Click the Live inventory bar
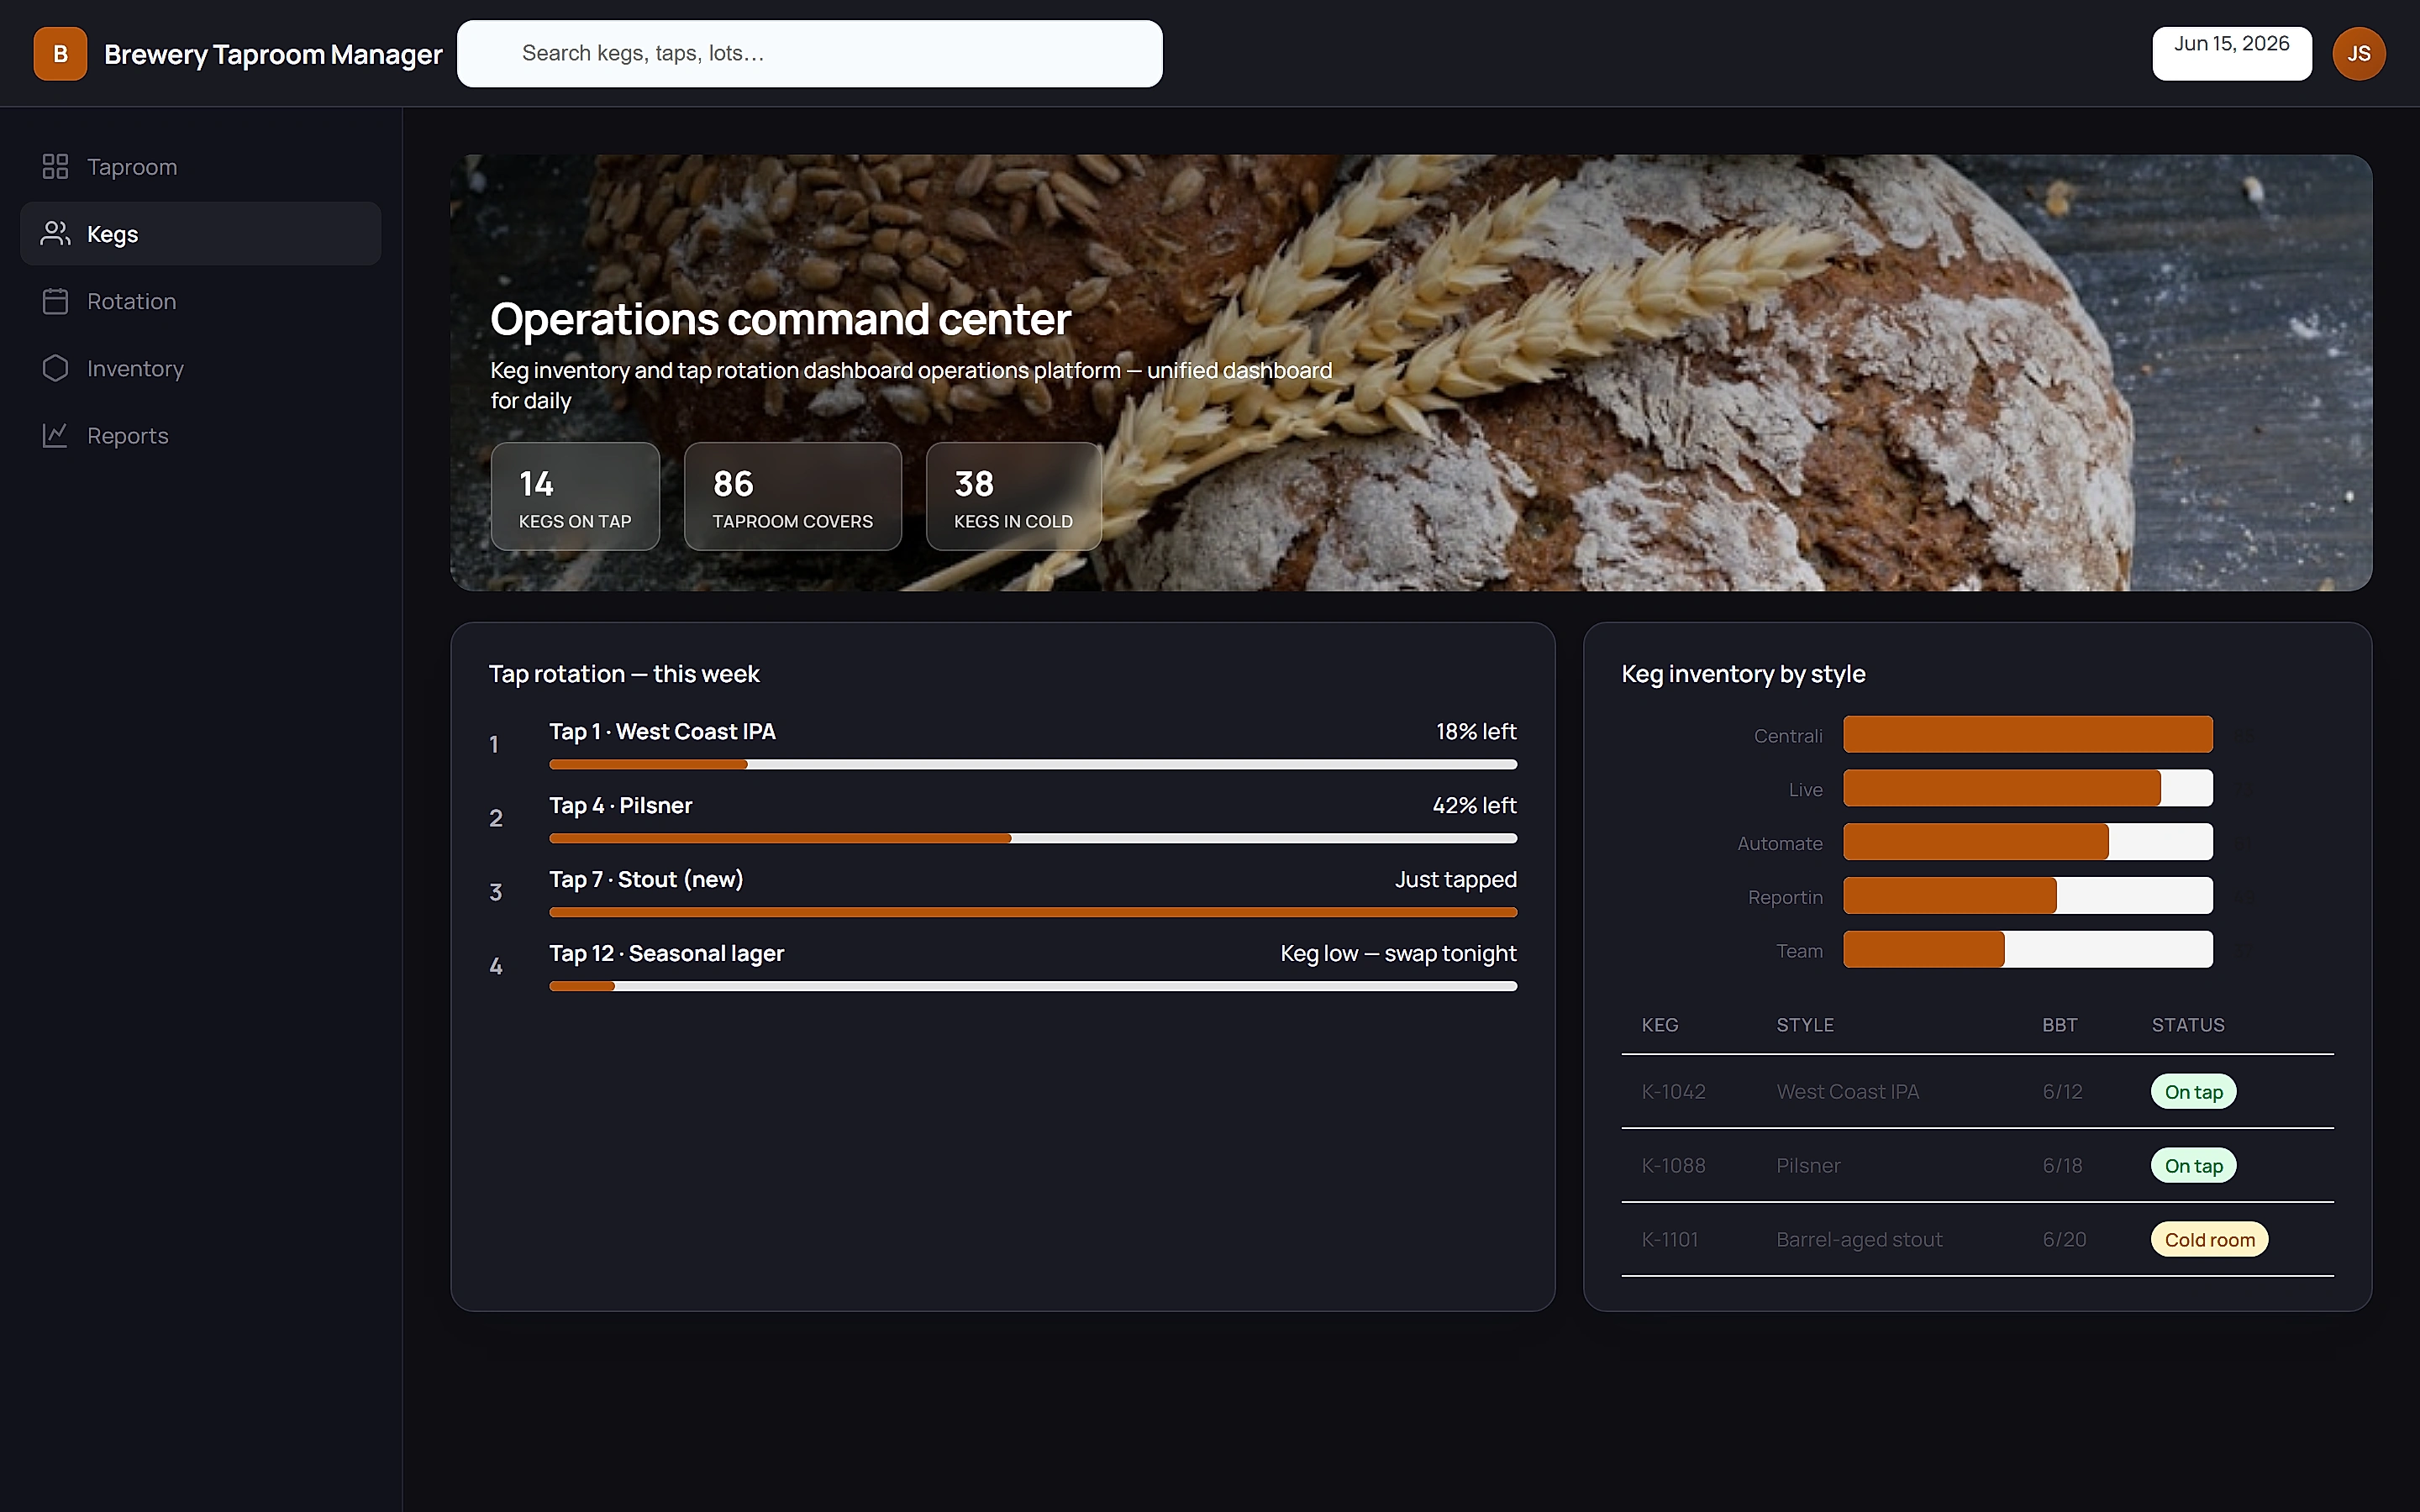The width and height of the screenshot is (2420, 1512). [2027, 788]
